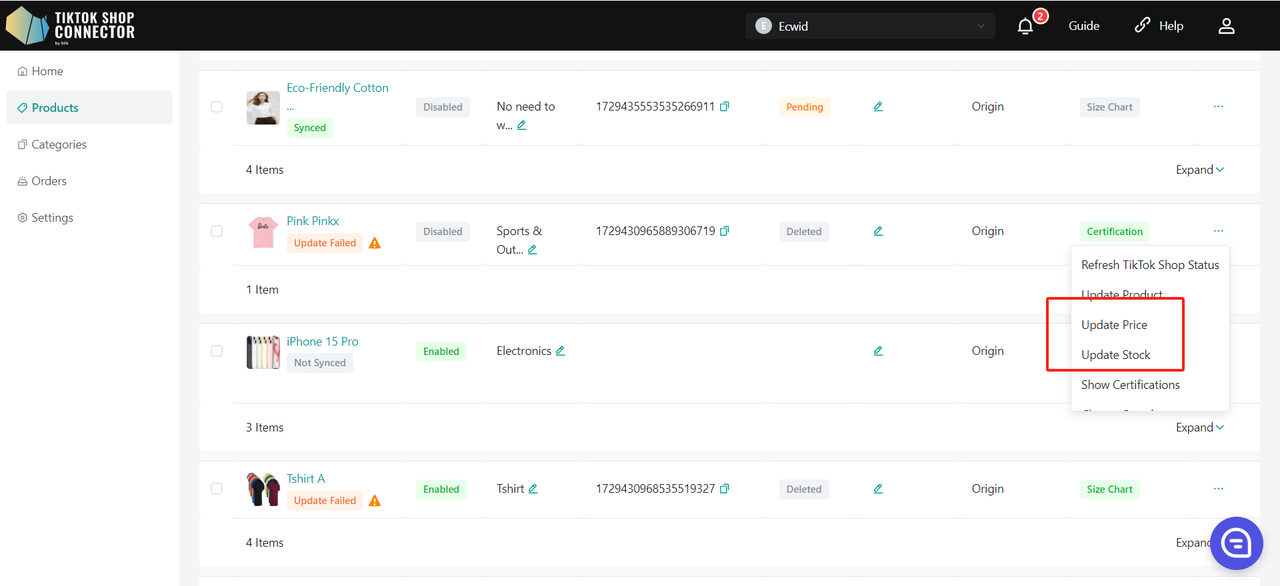Image resolution: width=1280 pixels, height=586 pixels.
Task: Click the Not Synced badge
Action: click(x=320, y=363)
